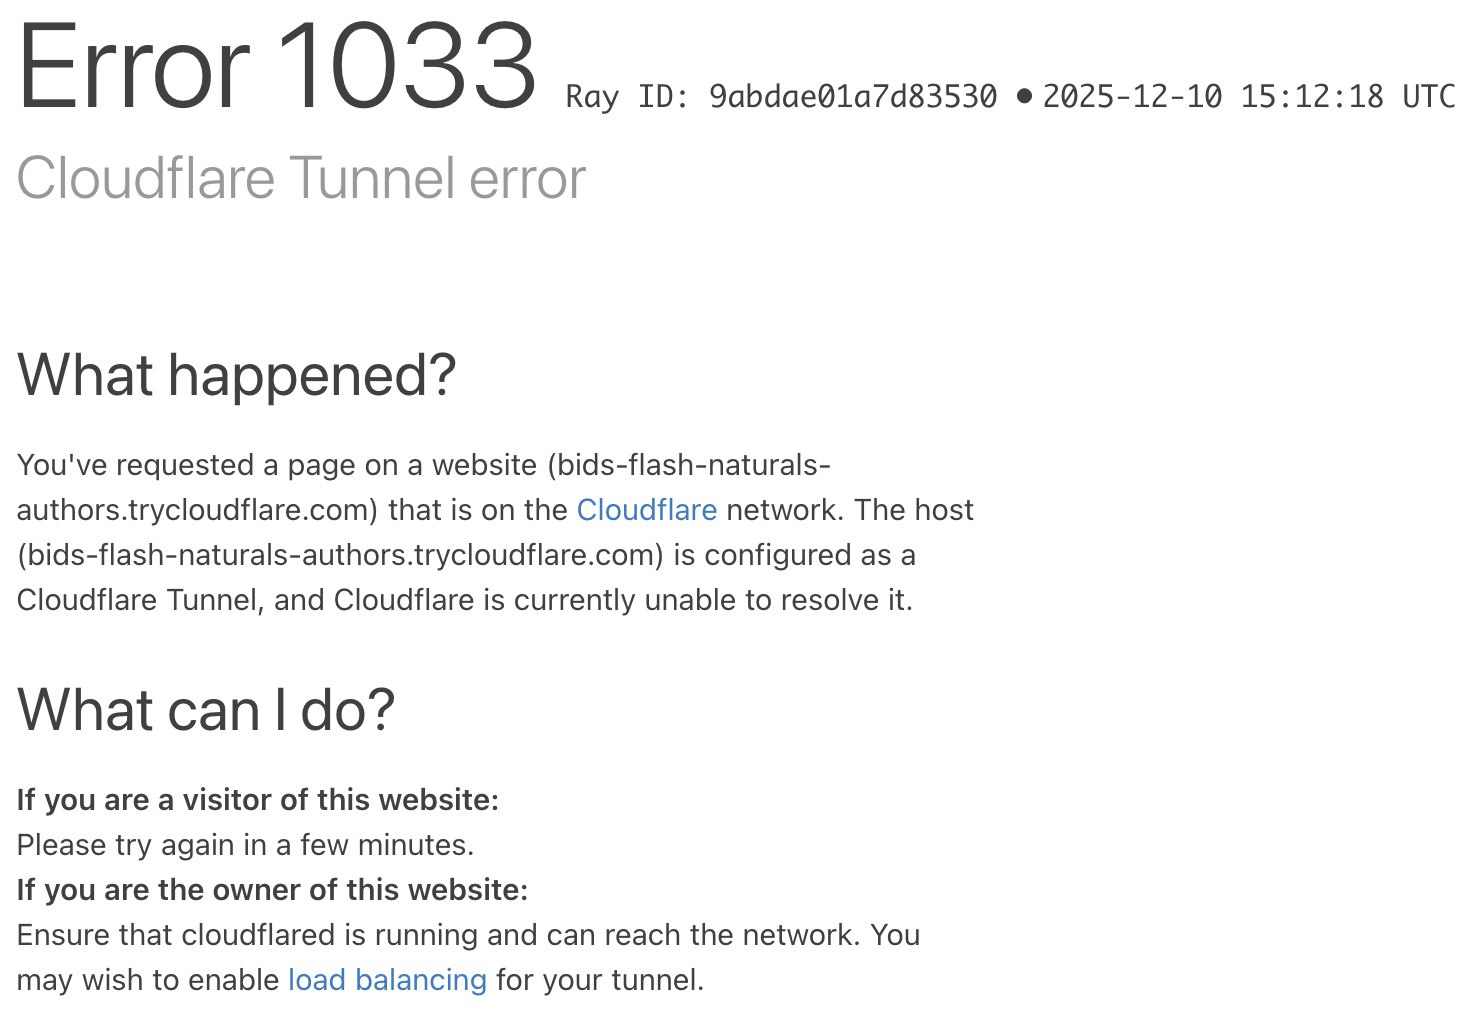1480x1010 pixels.
Task: Click the 15:12:18 UTC time text
Action: pyautogui.click(x=1347, y=97)
